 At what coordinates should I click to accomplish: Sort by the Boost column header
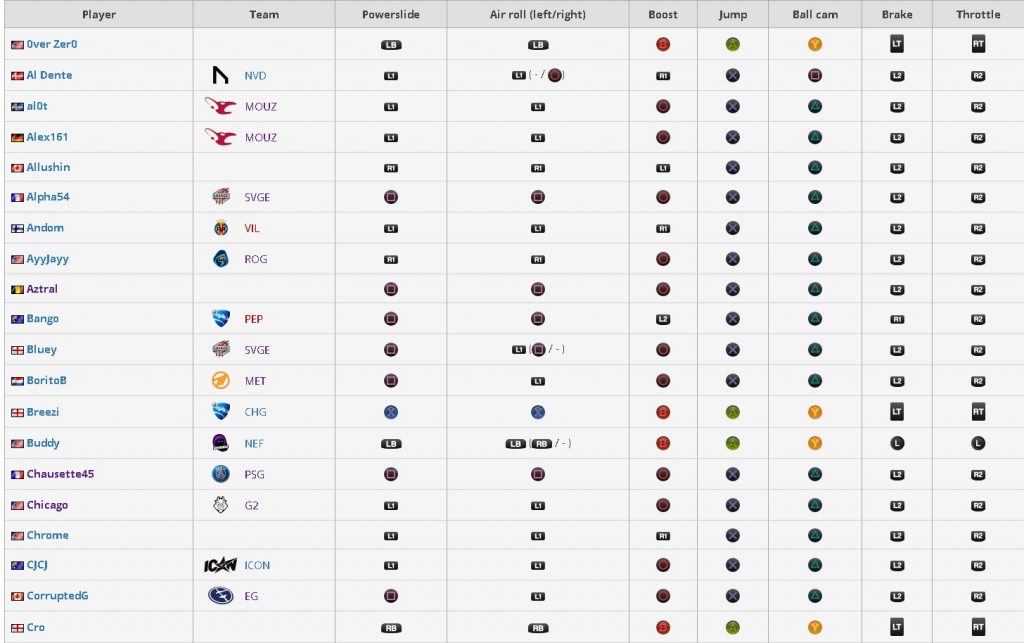click(663, 14)
